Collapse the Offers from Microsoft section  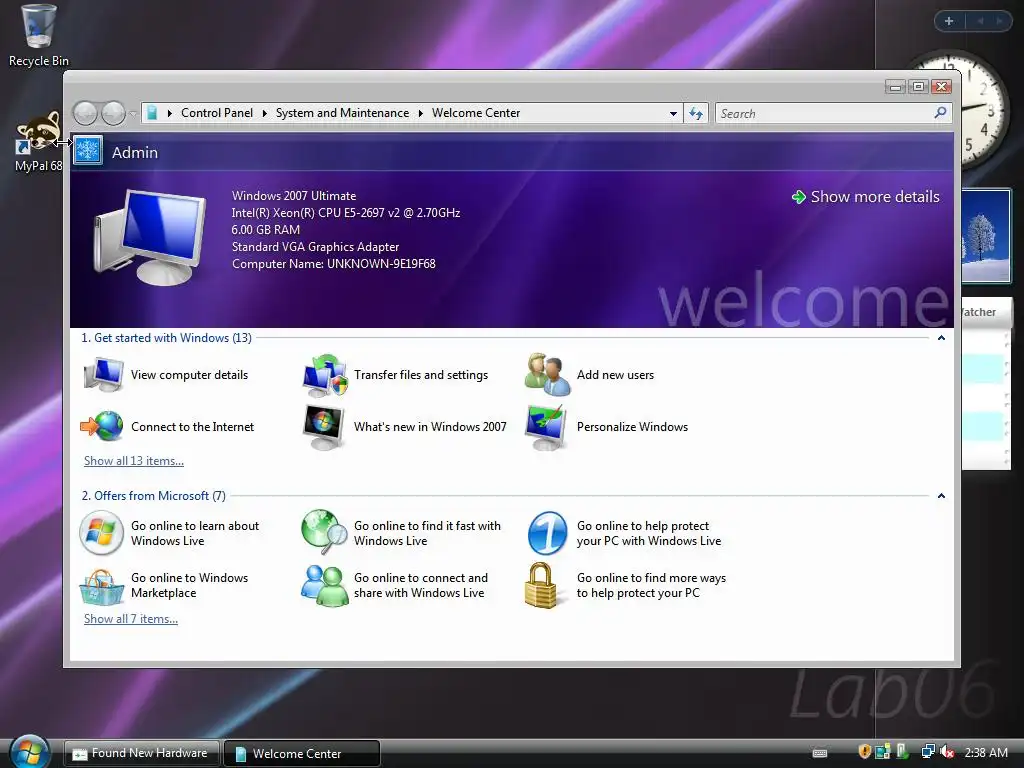click(x=941, y=496)
